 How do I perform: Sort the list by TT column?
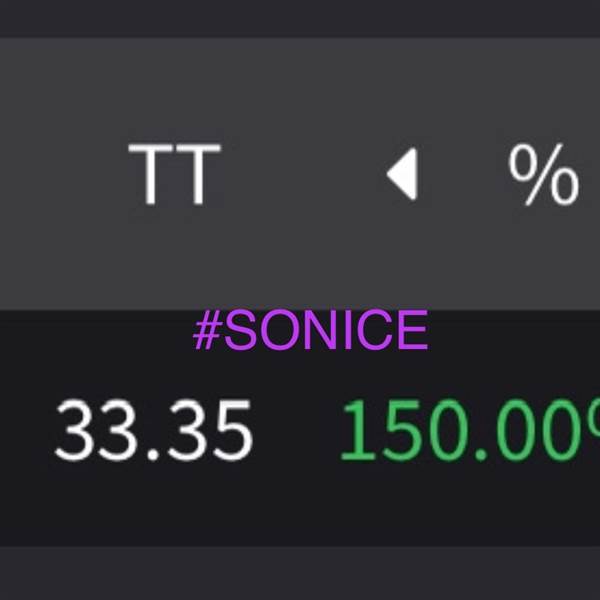[174, 175]
